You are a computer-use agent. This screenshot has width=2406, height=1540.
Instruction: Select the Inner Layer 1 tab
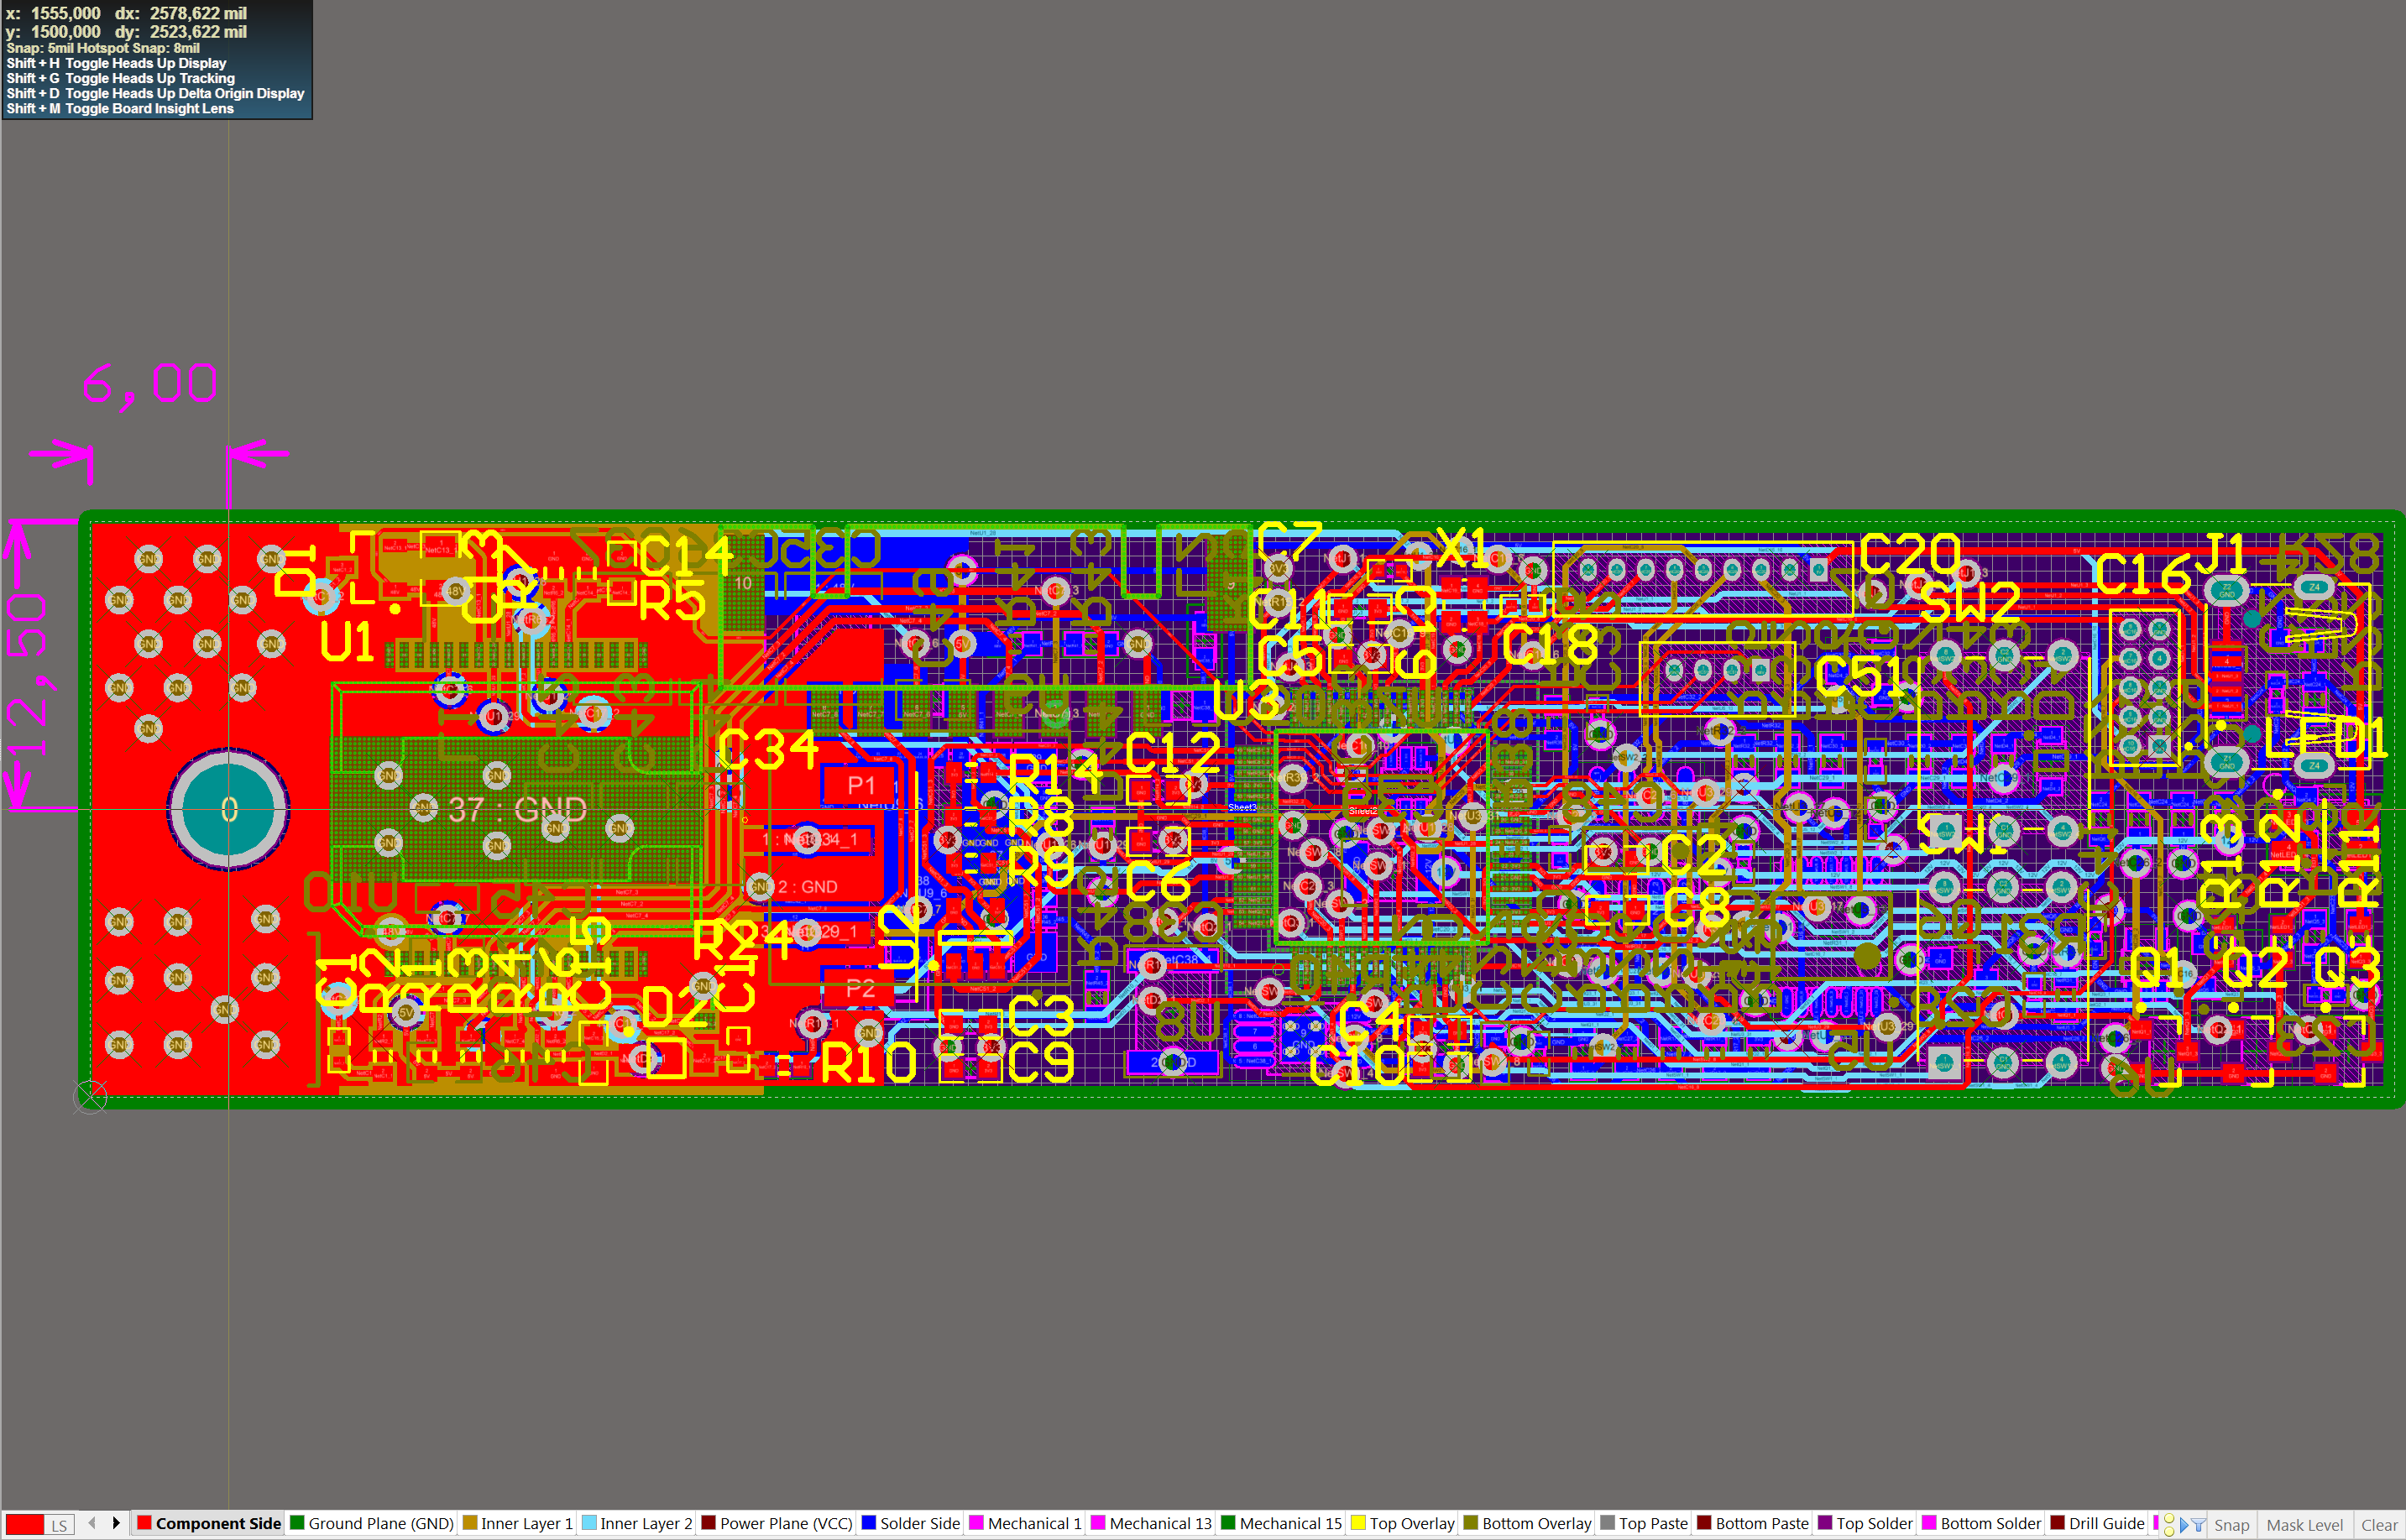pyautogui.click(x=526, y=1524)
